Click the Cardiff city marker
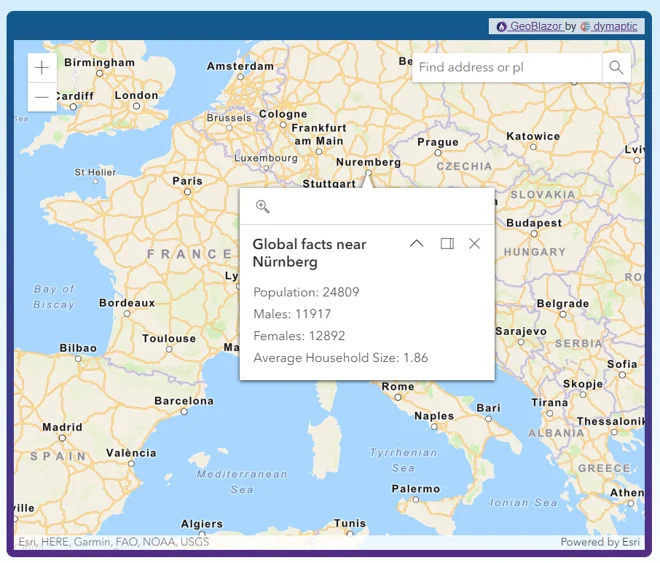This screenshot has height=563, width=660. (x=73, y=107)
